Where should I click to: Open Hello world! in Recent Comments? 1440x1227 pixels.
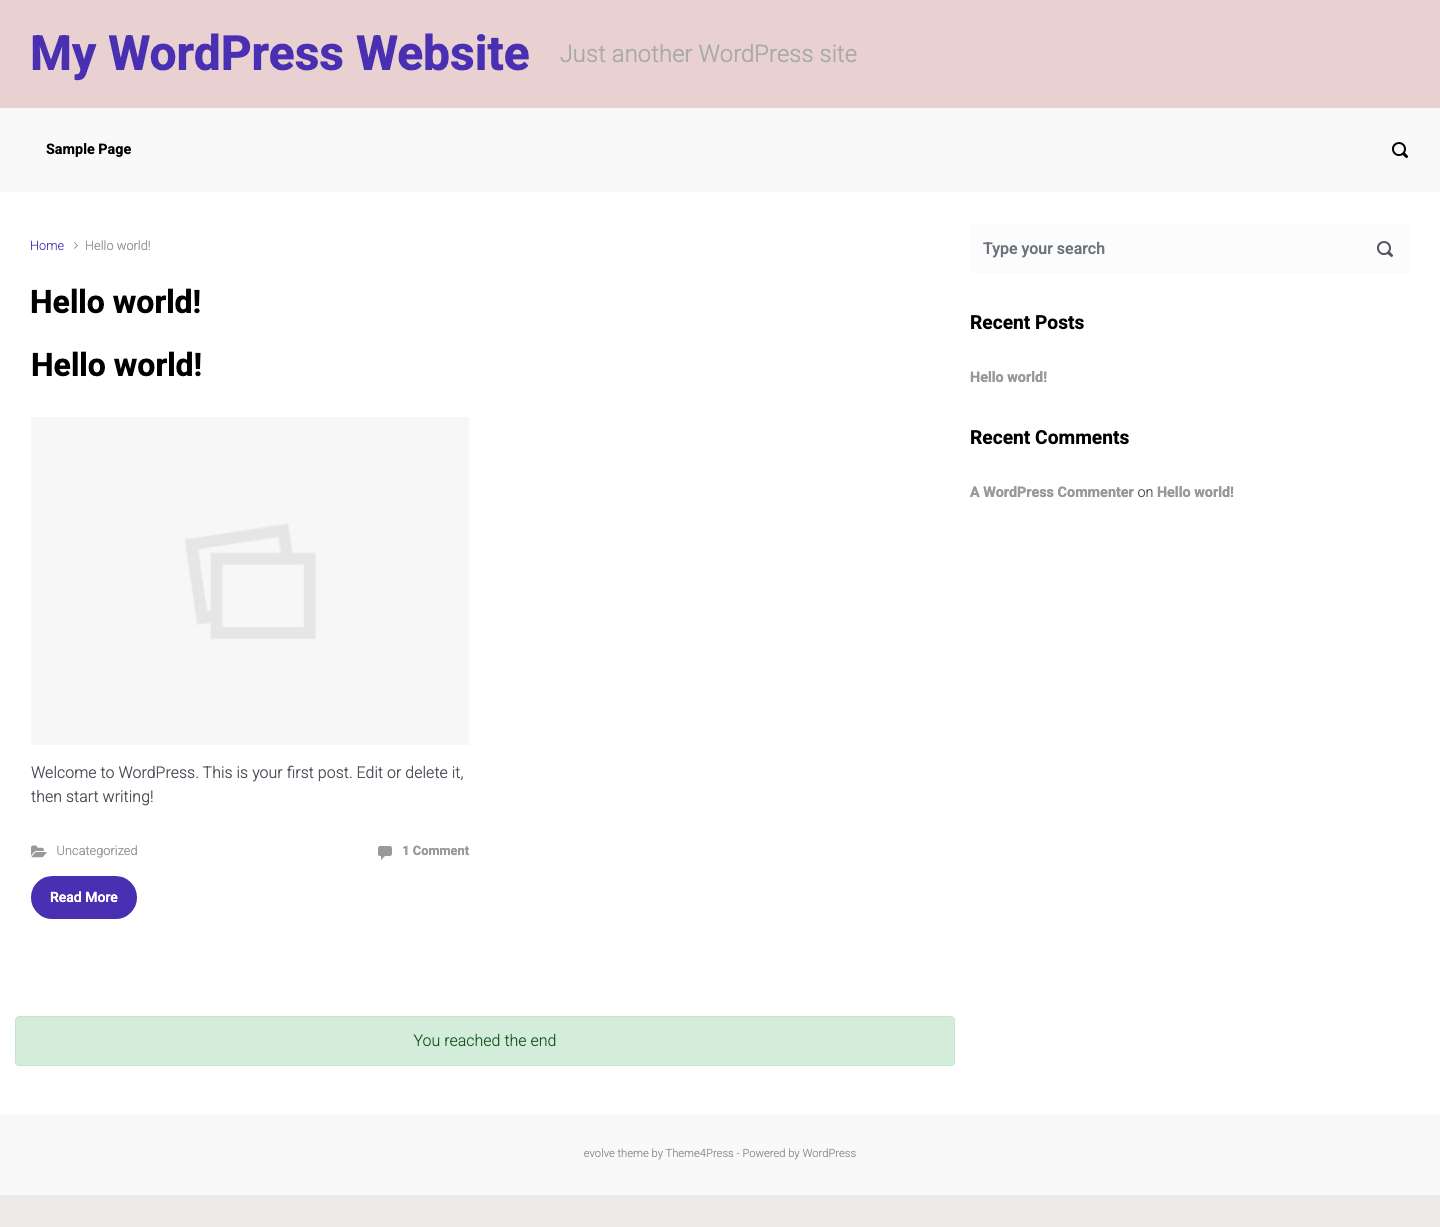coord(1195,492)
